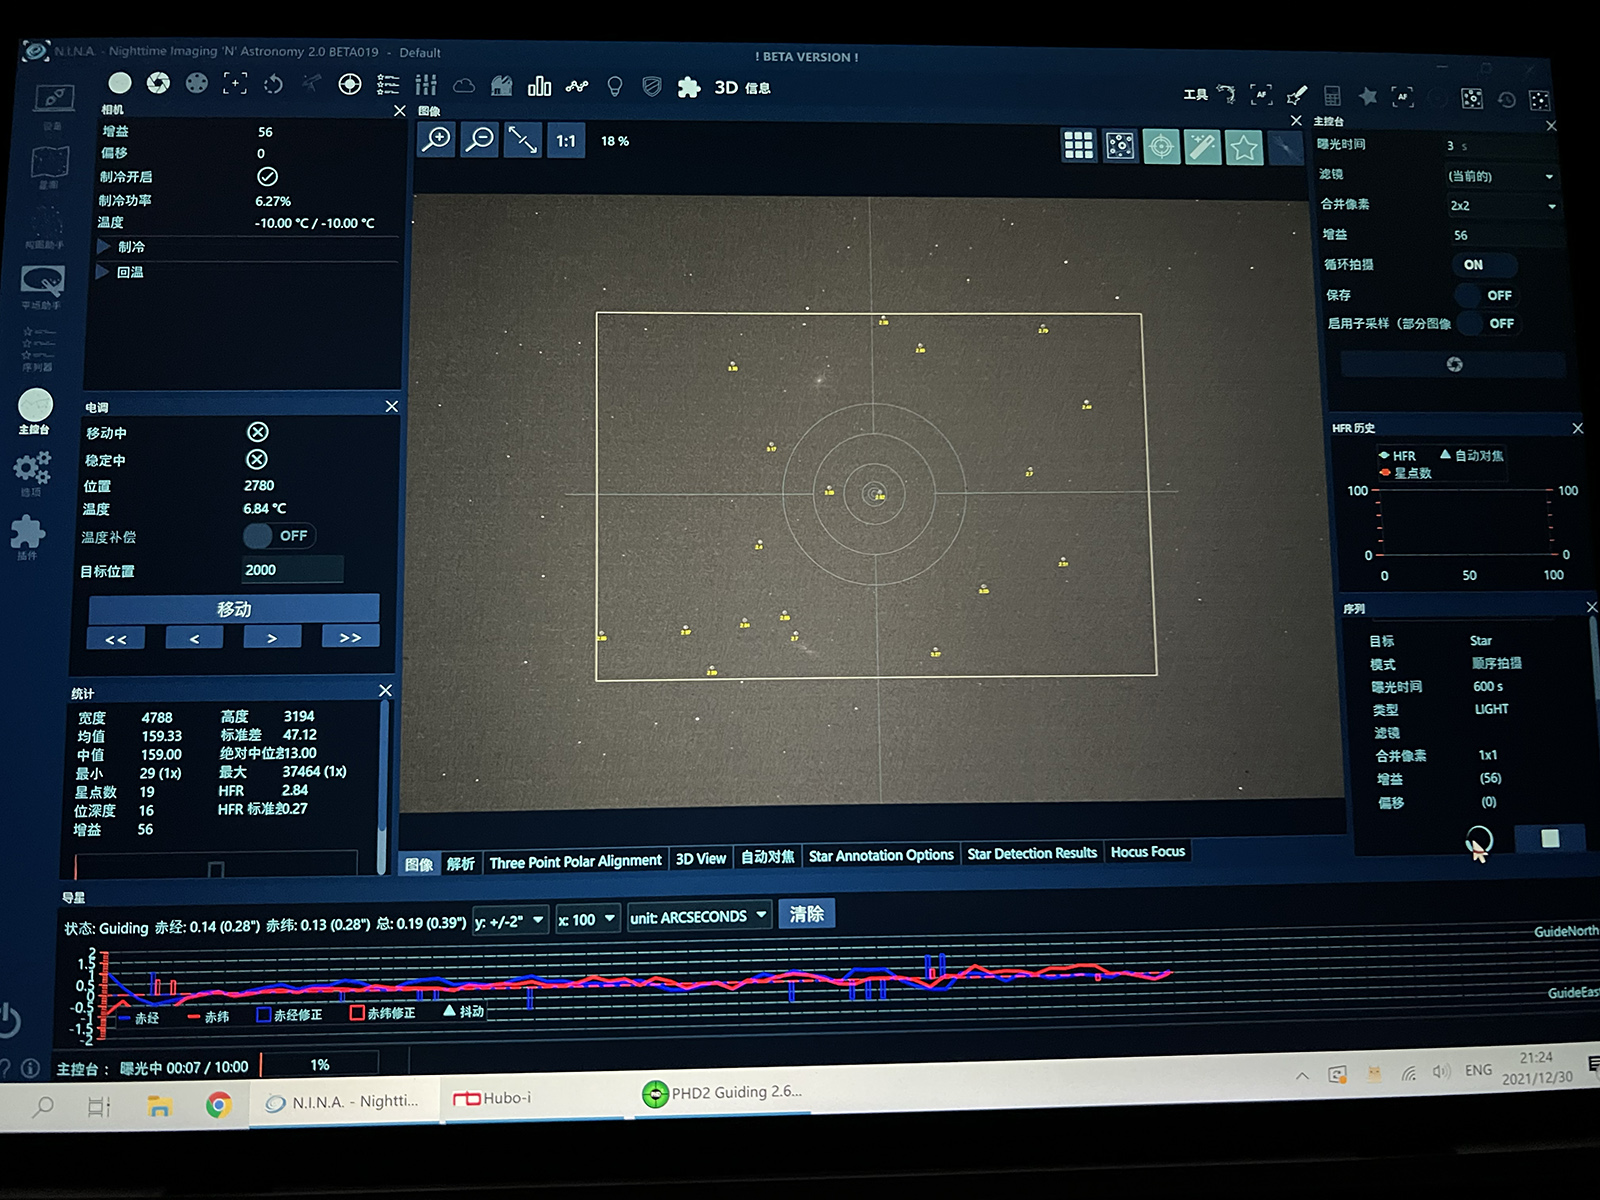Open Chrome from the taskbar
The height and width of the screenshot is (1200, 1600).
click(x=218, y=1105)
